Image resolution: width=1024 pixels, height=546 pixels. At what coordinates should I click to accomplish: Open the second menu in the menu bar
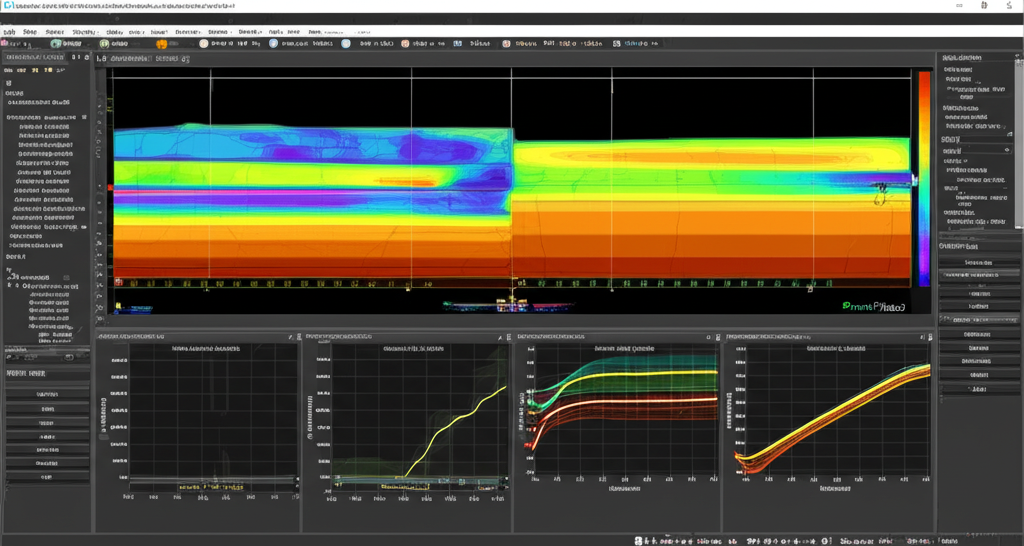pos(30,32)
